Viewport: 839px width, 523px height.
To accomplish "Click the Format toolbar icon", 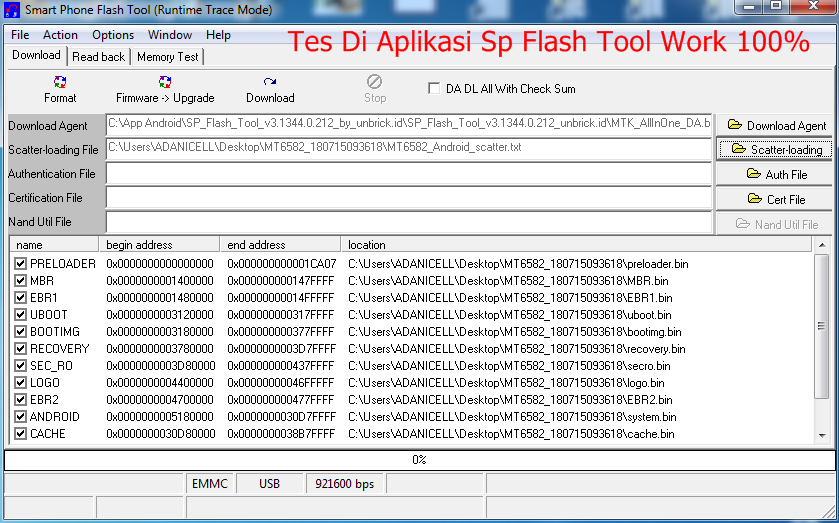I will tap(60, 82).
